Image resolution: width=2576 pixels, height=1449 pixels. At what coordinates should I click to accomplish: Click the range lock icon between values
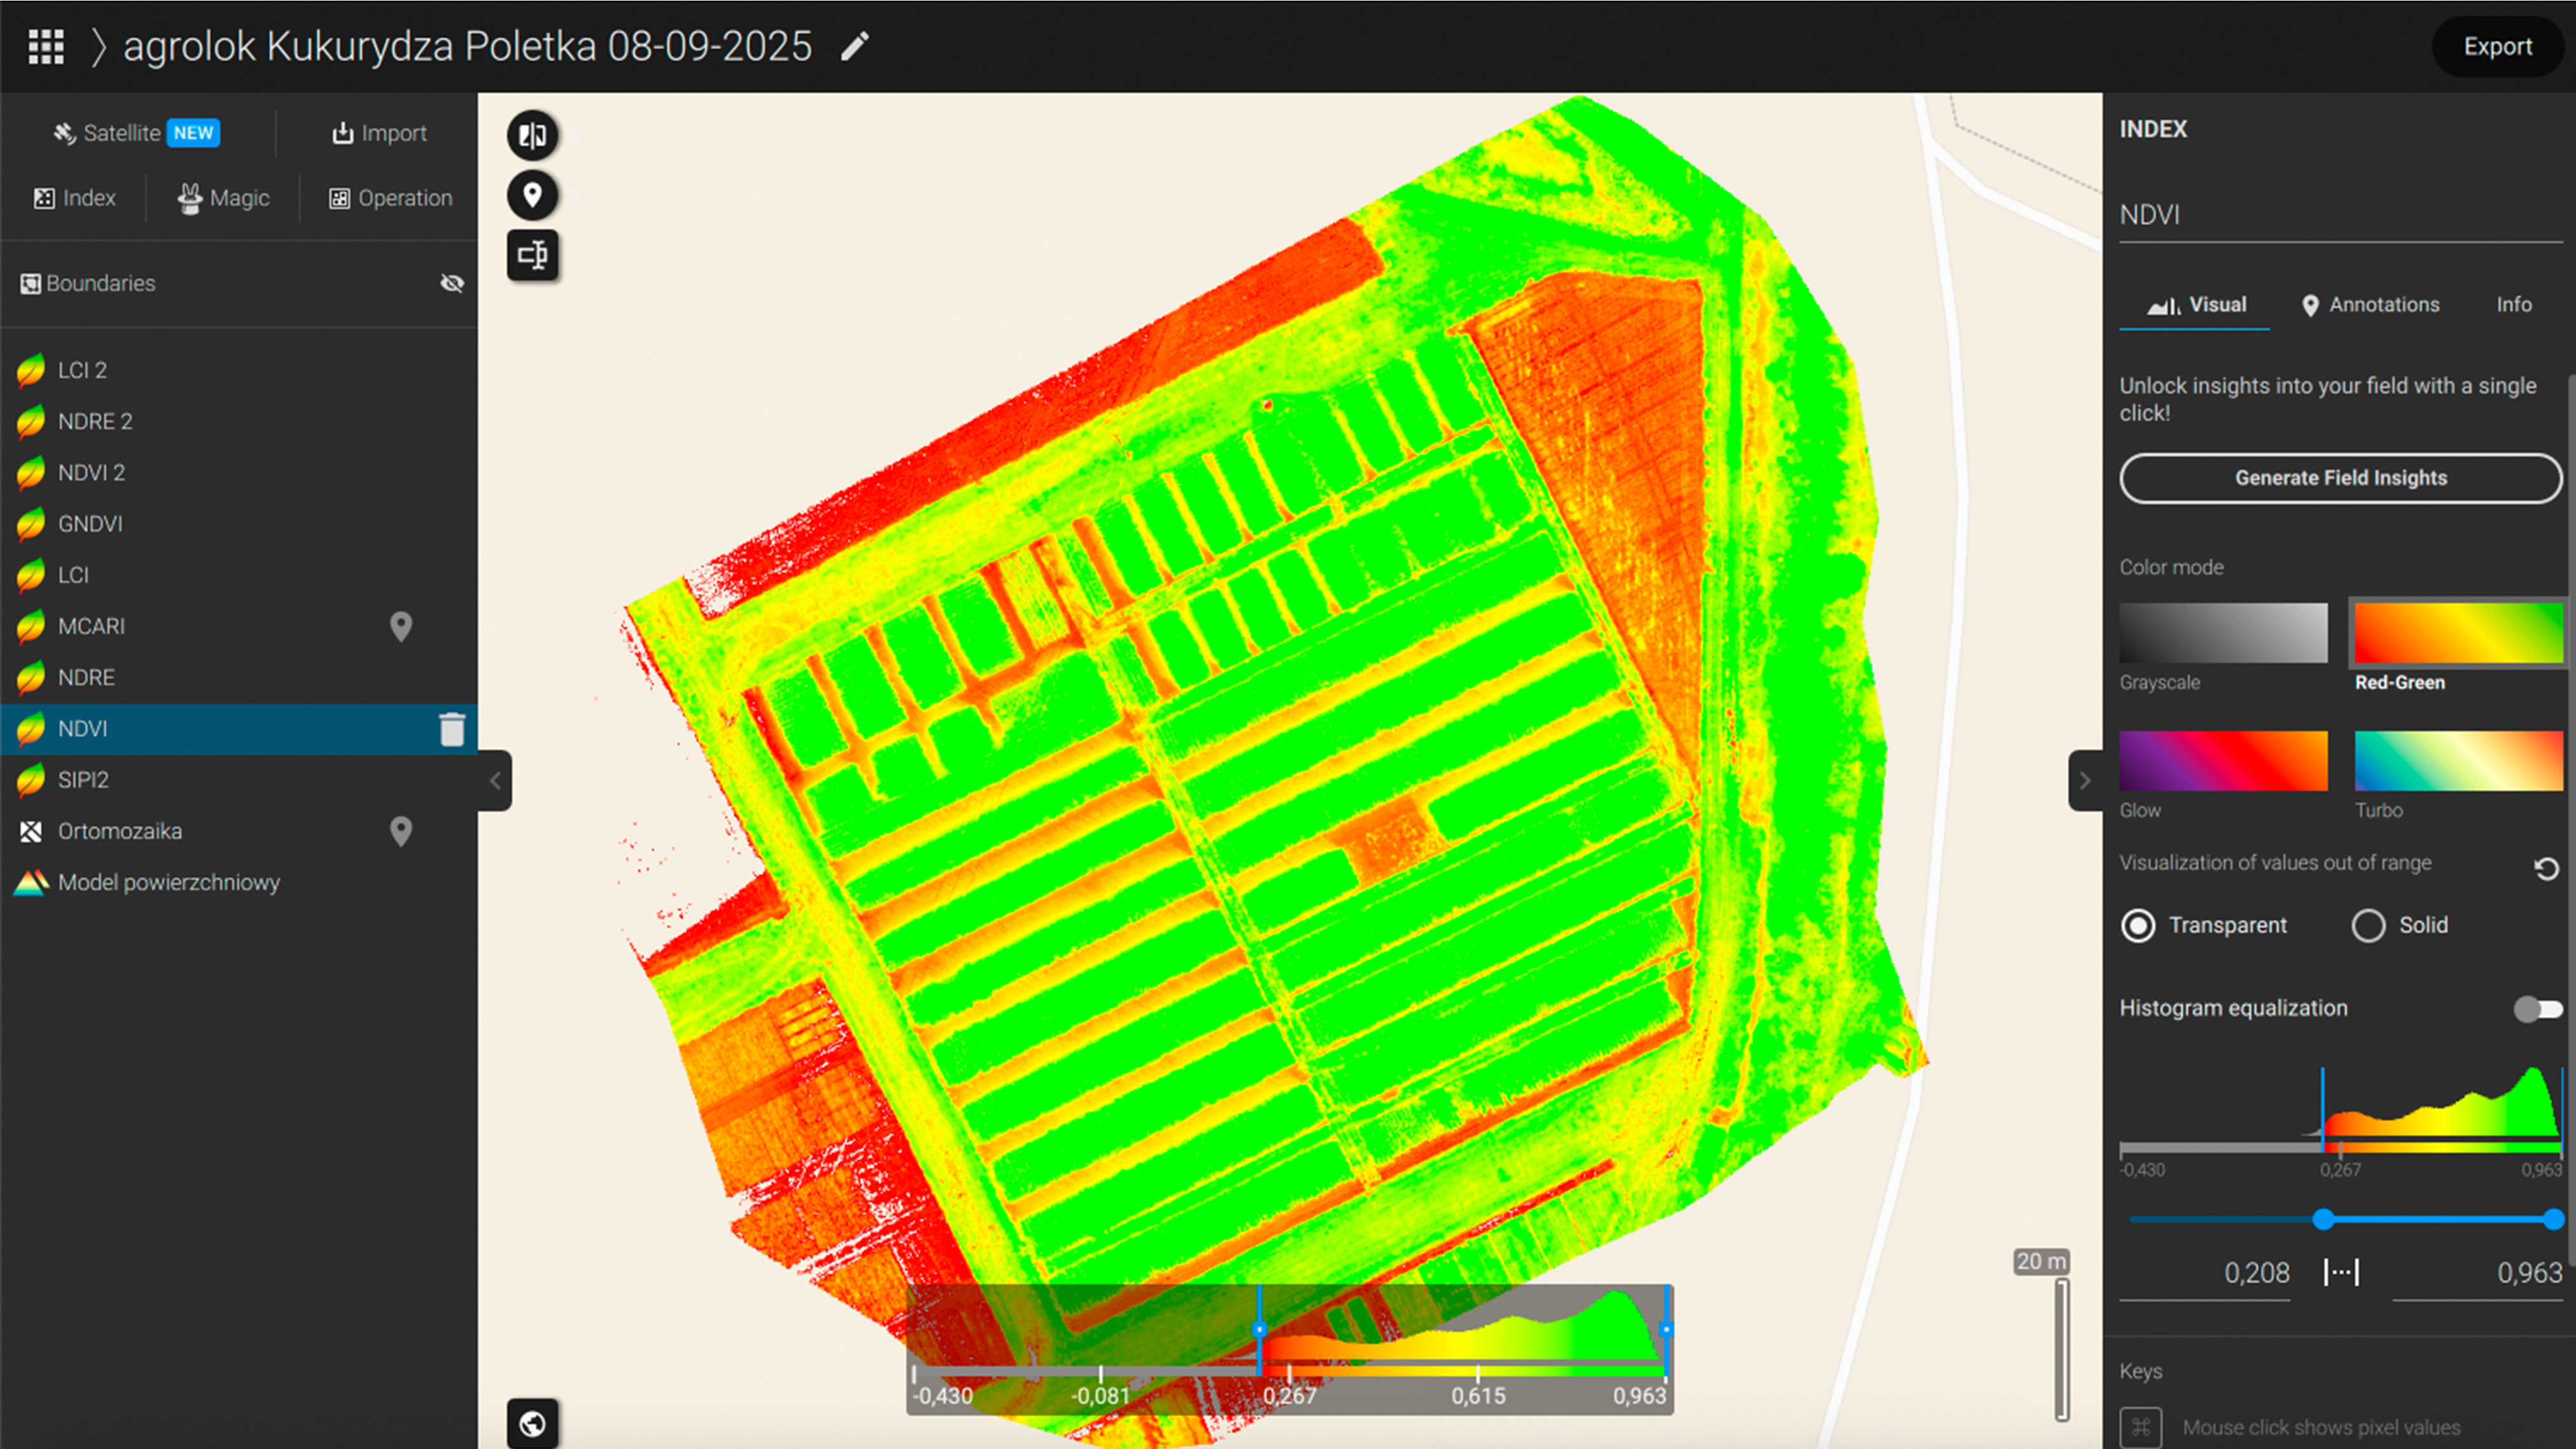(2341, 1272)
